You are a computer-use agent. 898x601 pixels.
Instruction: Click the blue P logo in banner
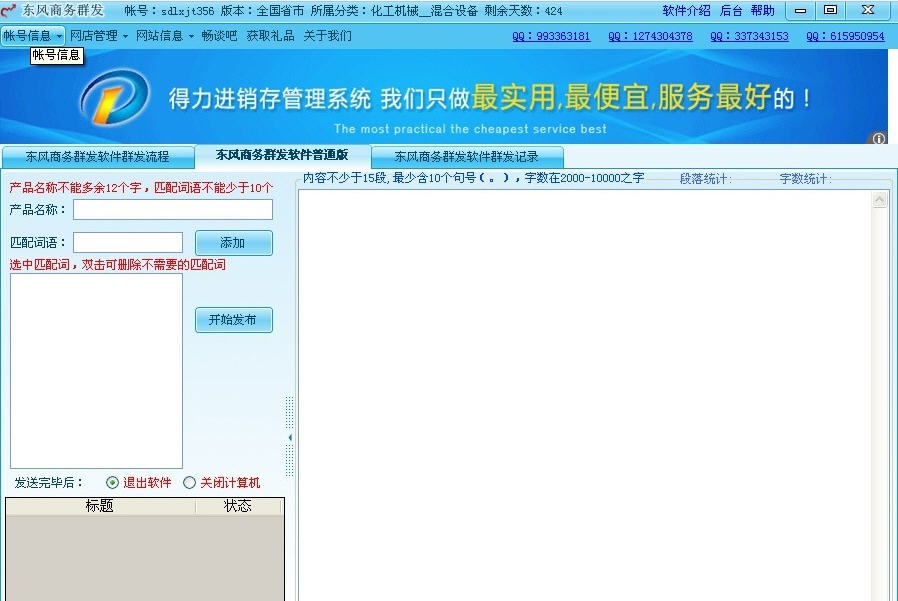point(115,97)
